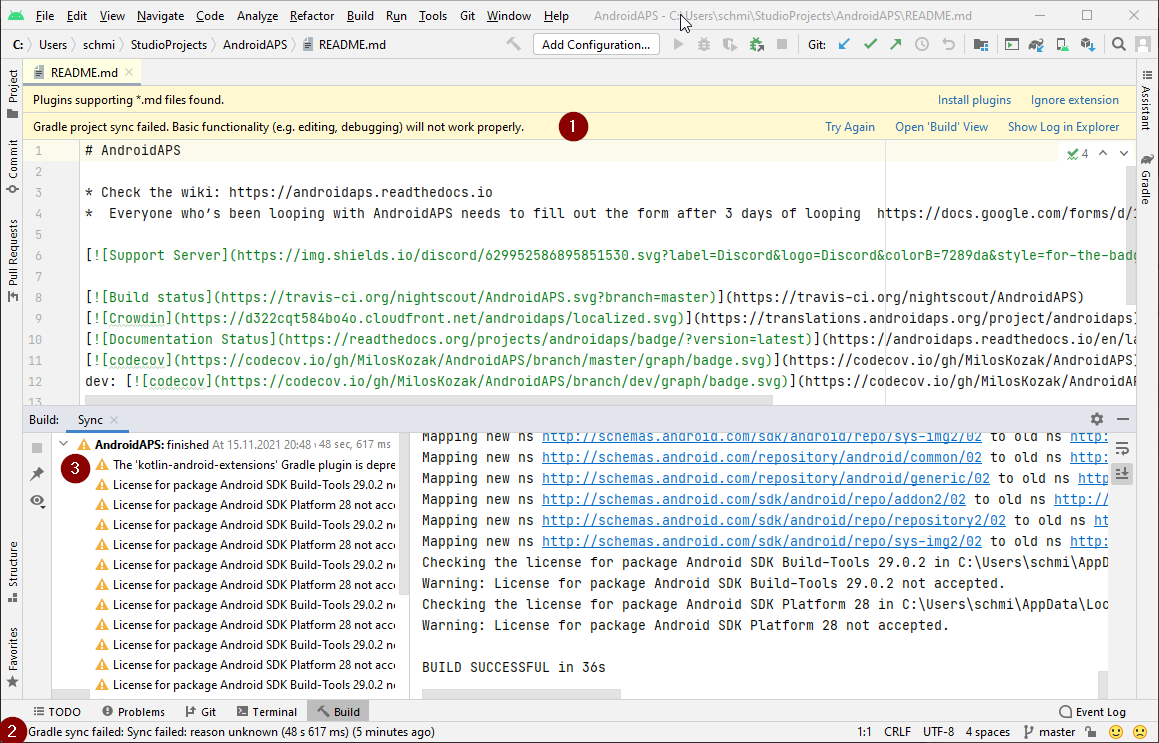Go to previous highlighted problem arrow
Image resolution: width=1159 pixels, height=743 pixels.
pos(1103,153)
